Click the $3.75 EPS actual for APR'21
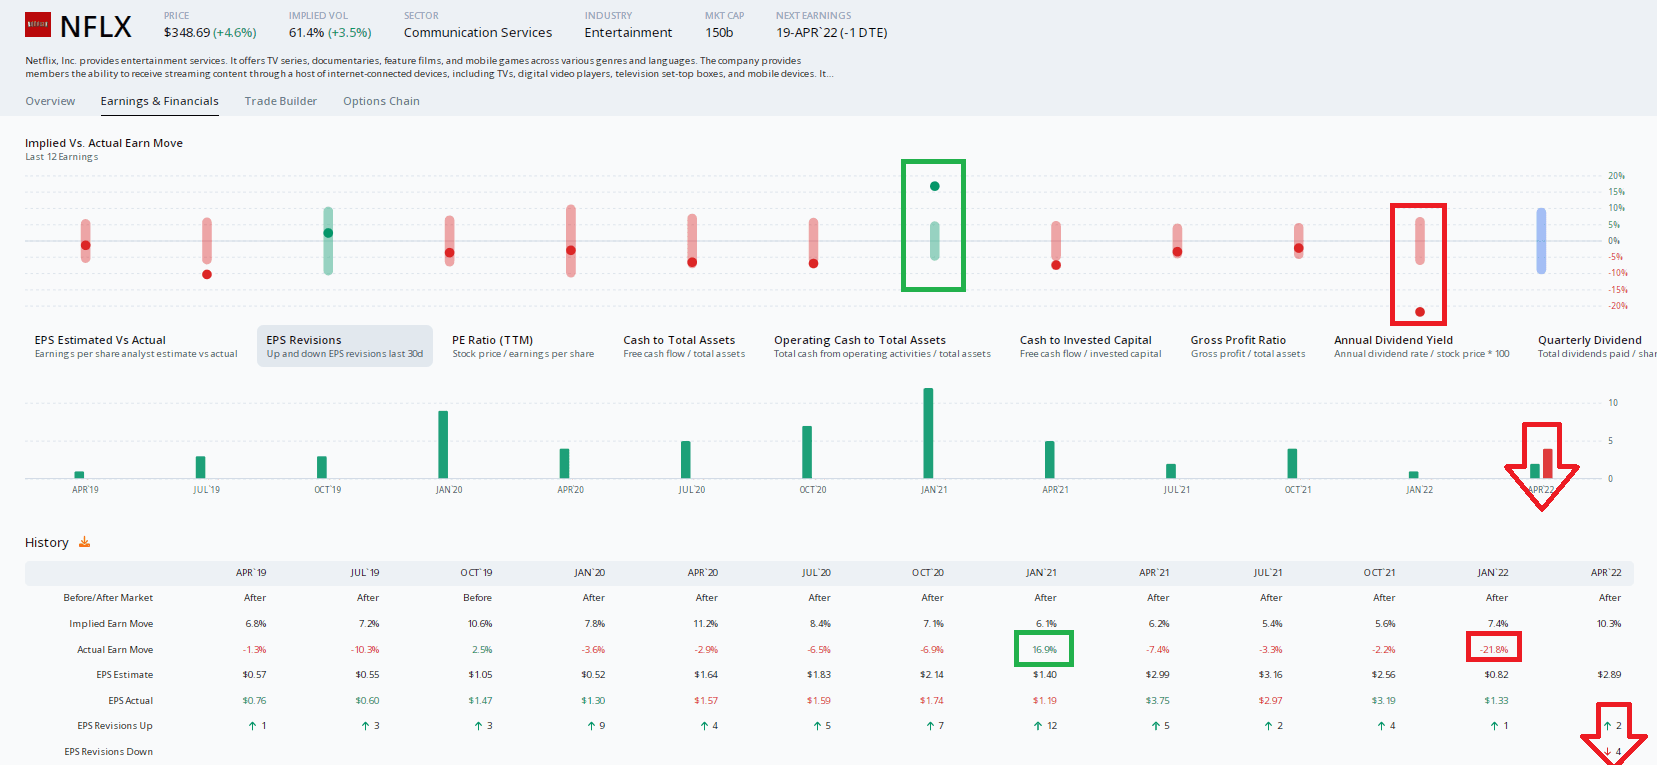The image size is (1657, 765). [1157, 701]
